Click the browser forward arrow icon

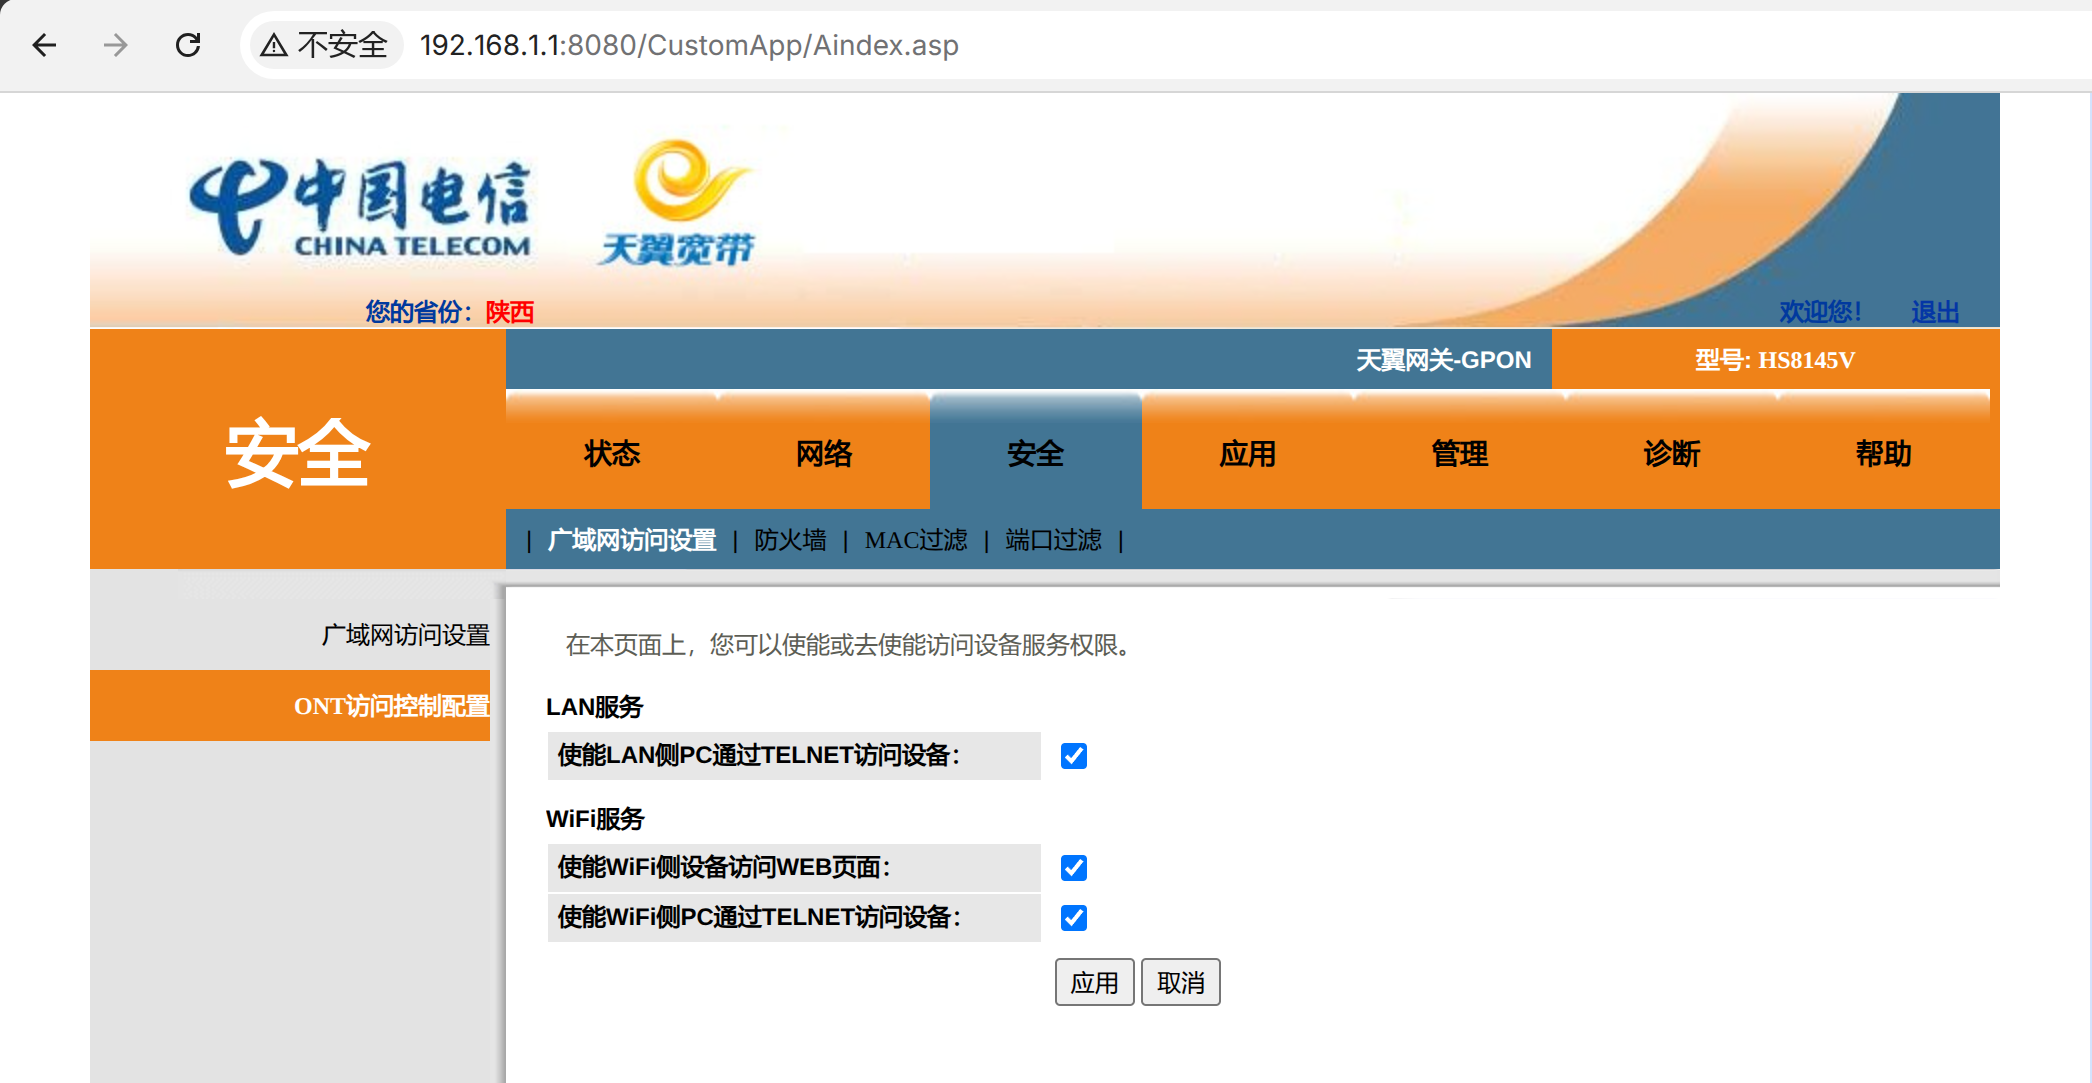pos(116,45)
